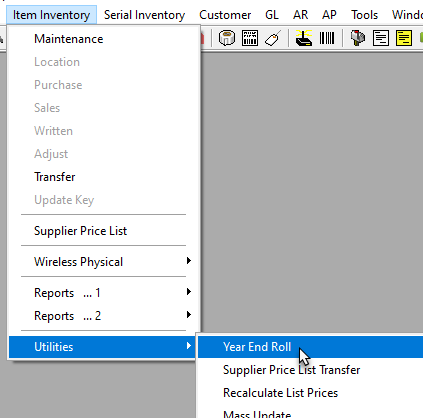The width and height of the screenshot is (423, 418).
Task: Open the Utilities submenu arrow
Action: [x=189, y=346]
